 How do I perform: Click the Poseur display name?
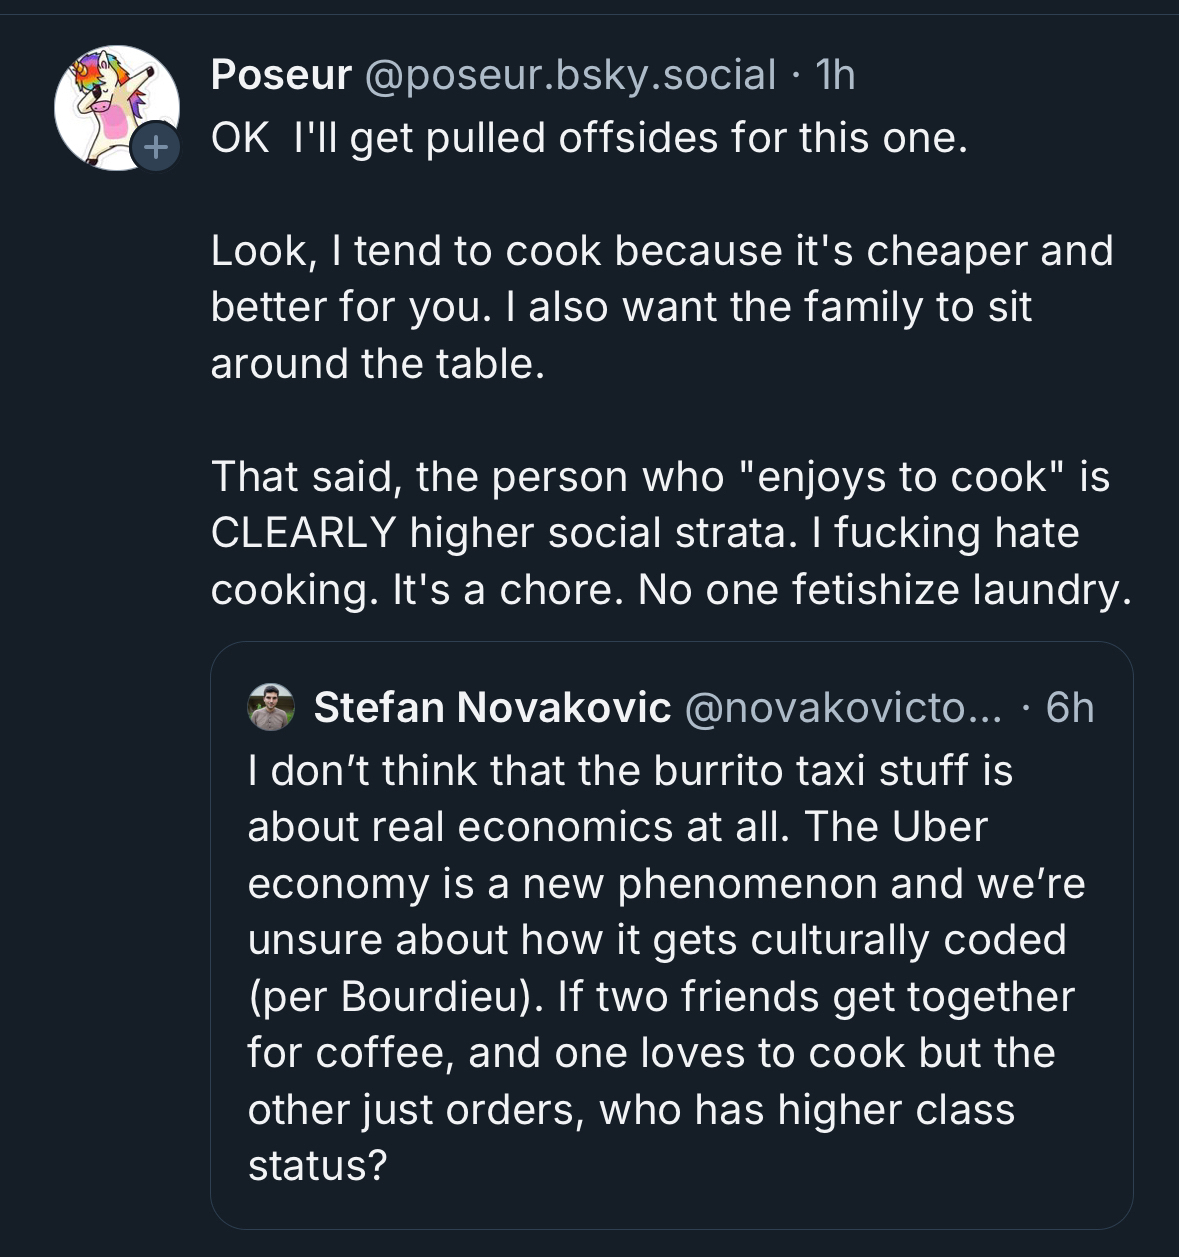(x=281, y=75)
